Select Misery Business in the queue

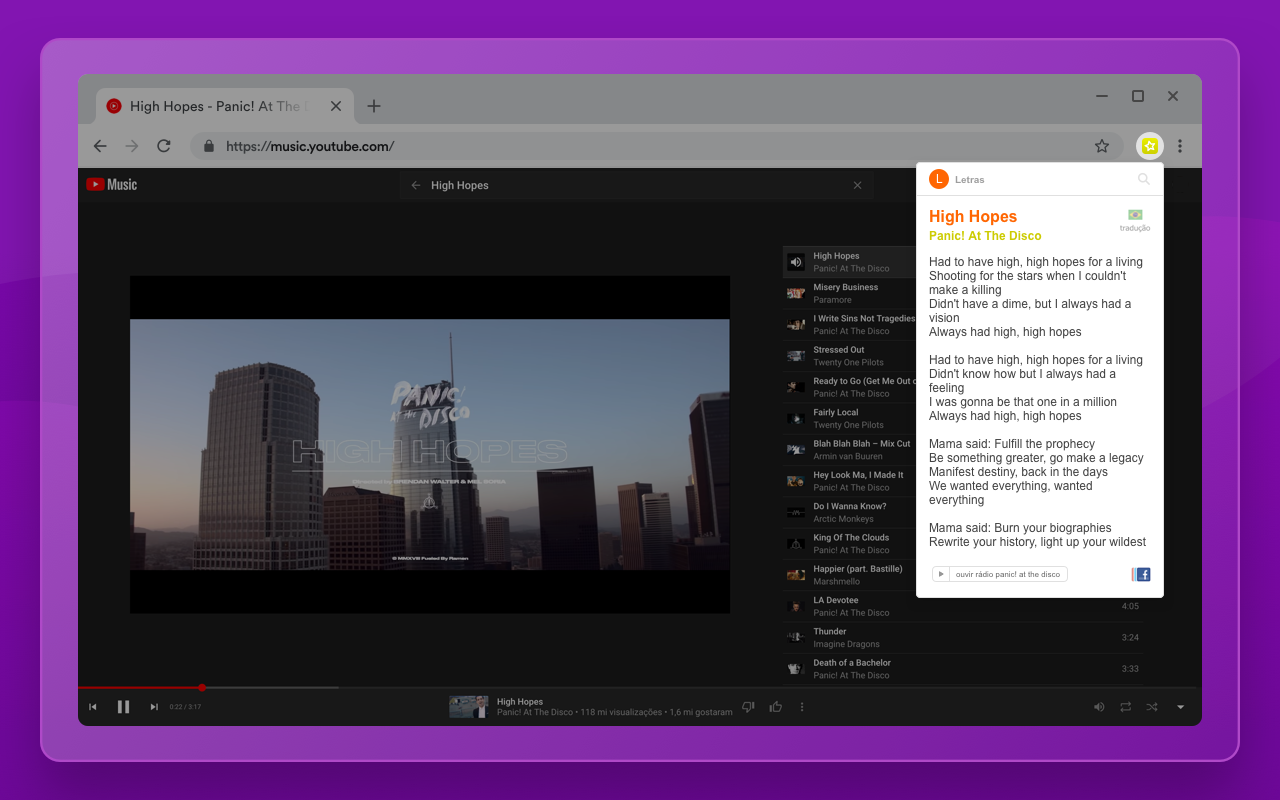[849, 293]
